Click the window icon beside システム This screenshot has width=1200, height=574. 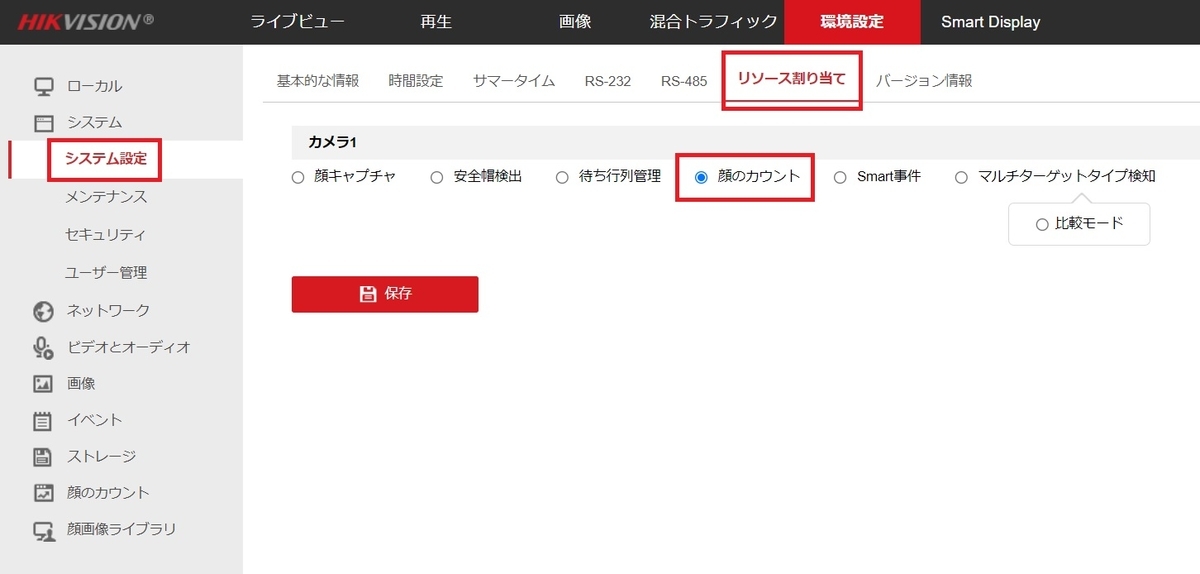43,123
